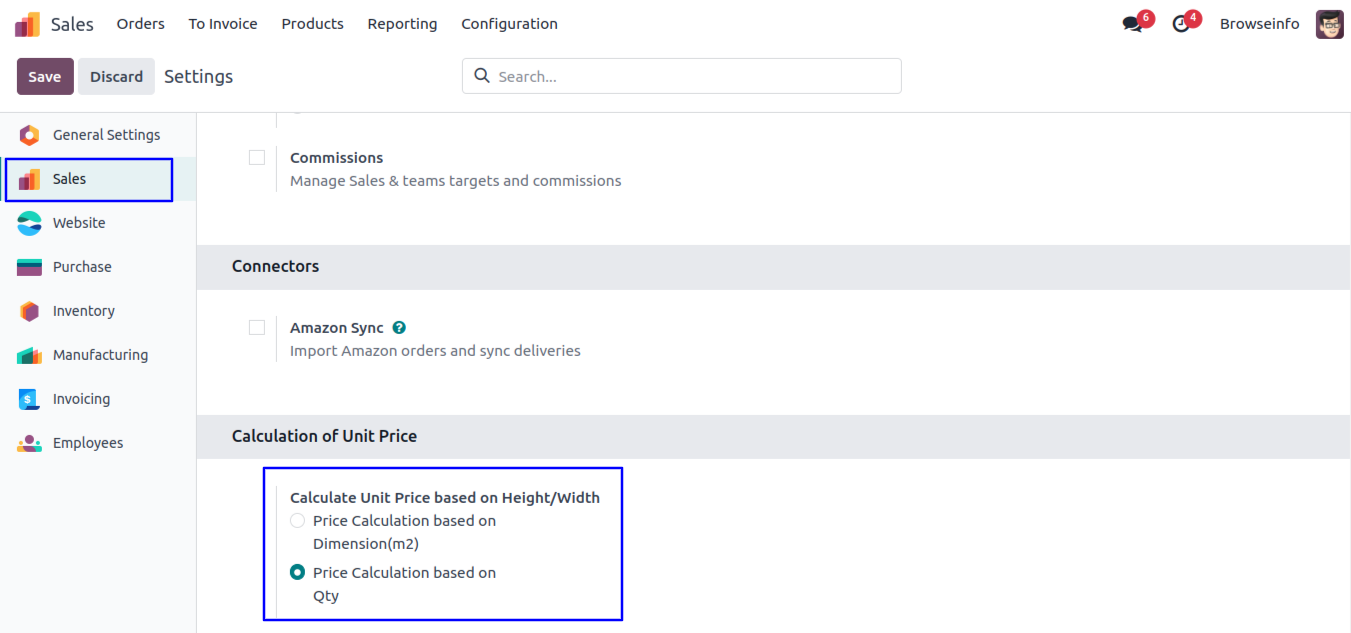Click the Website sidebar icon

coord(29,223)
